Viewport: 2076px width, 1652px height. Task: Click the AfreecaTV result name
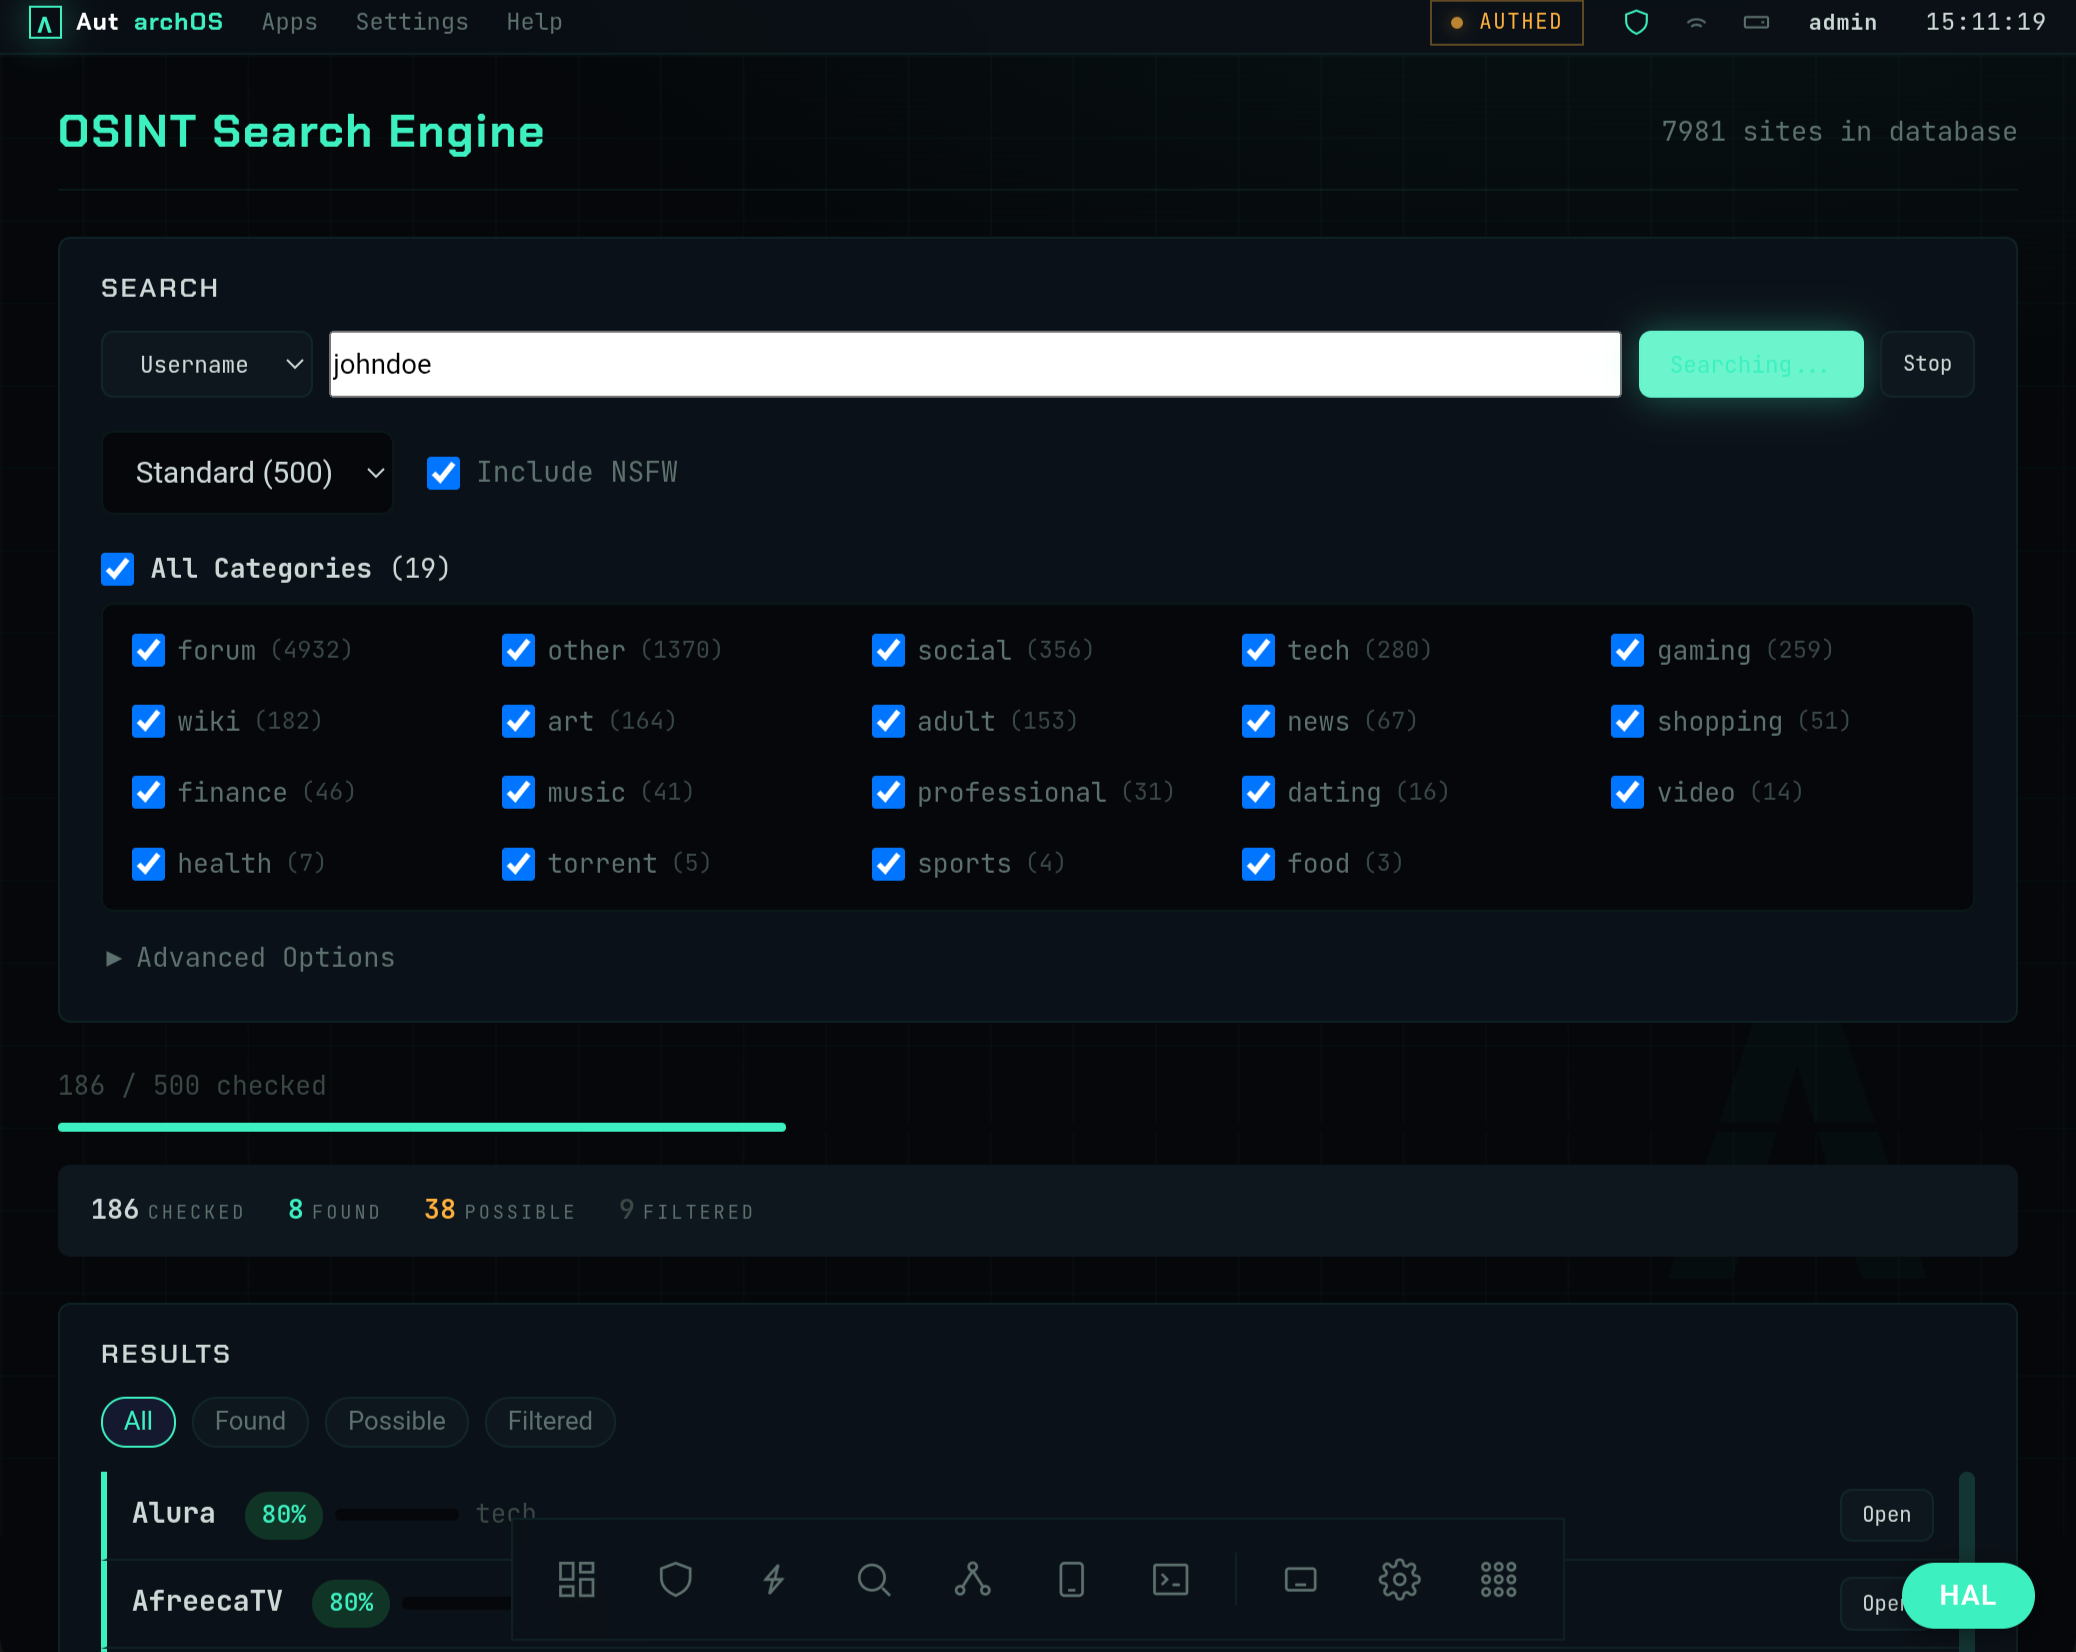point(207,1602)
